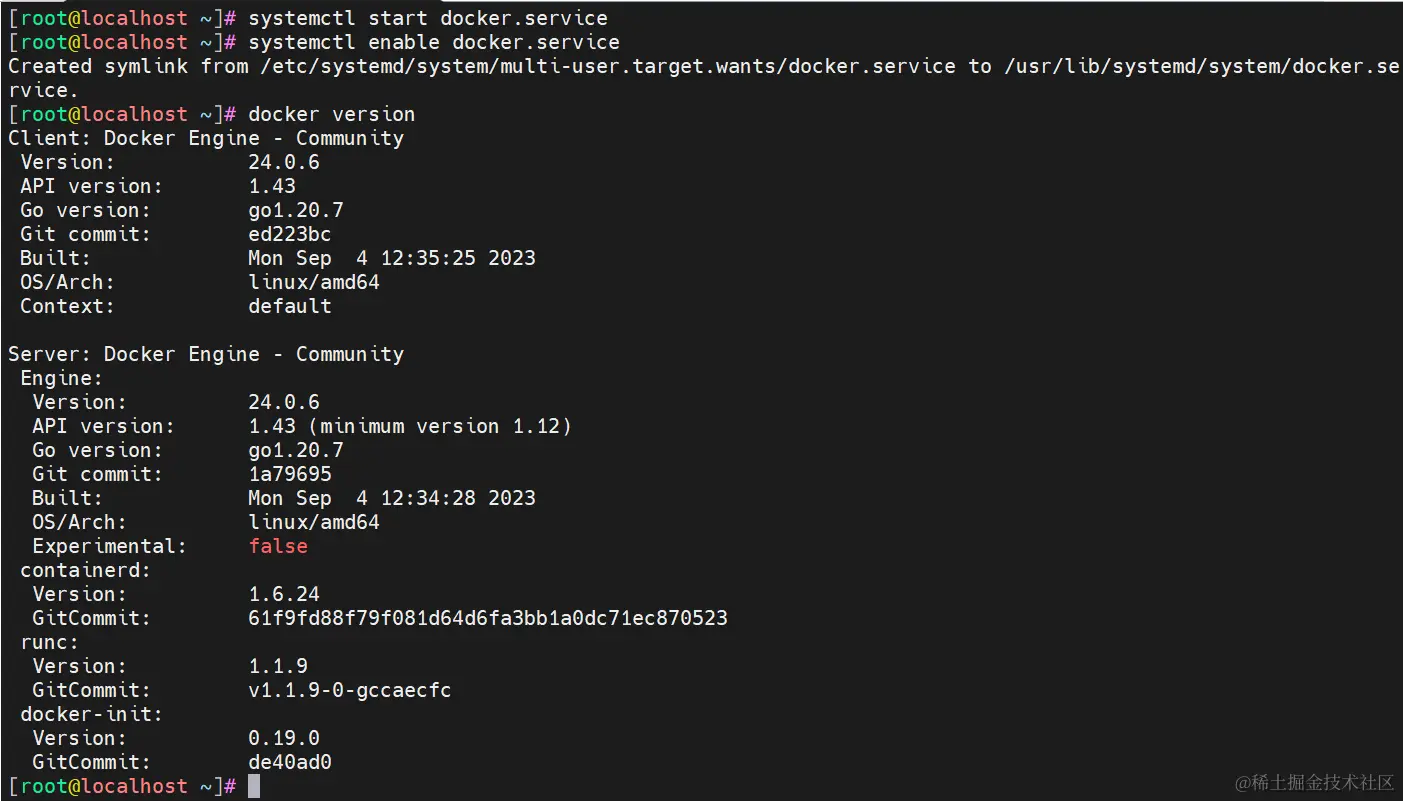The image size is (1403, 801).
Task: Click the containerd version "1.6.24"
Action: coord(283,594)
